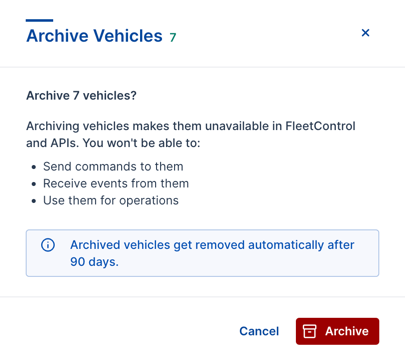Click the green vehicle count badge 7
The width and height of the screenshot is (405, 364).
(173, 37)
